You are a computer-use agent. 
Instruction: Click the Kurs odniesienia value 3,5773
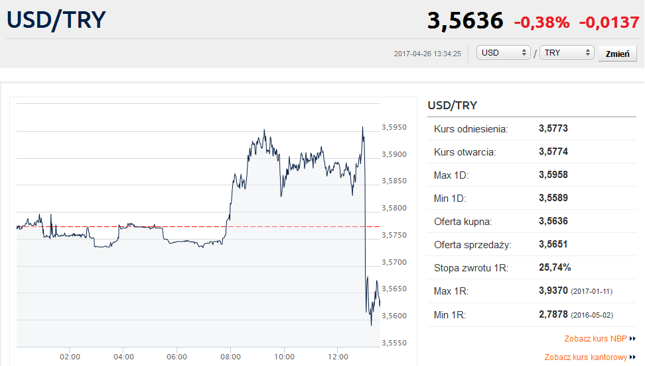click(x=553, y=128)
